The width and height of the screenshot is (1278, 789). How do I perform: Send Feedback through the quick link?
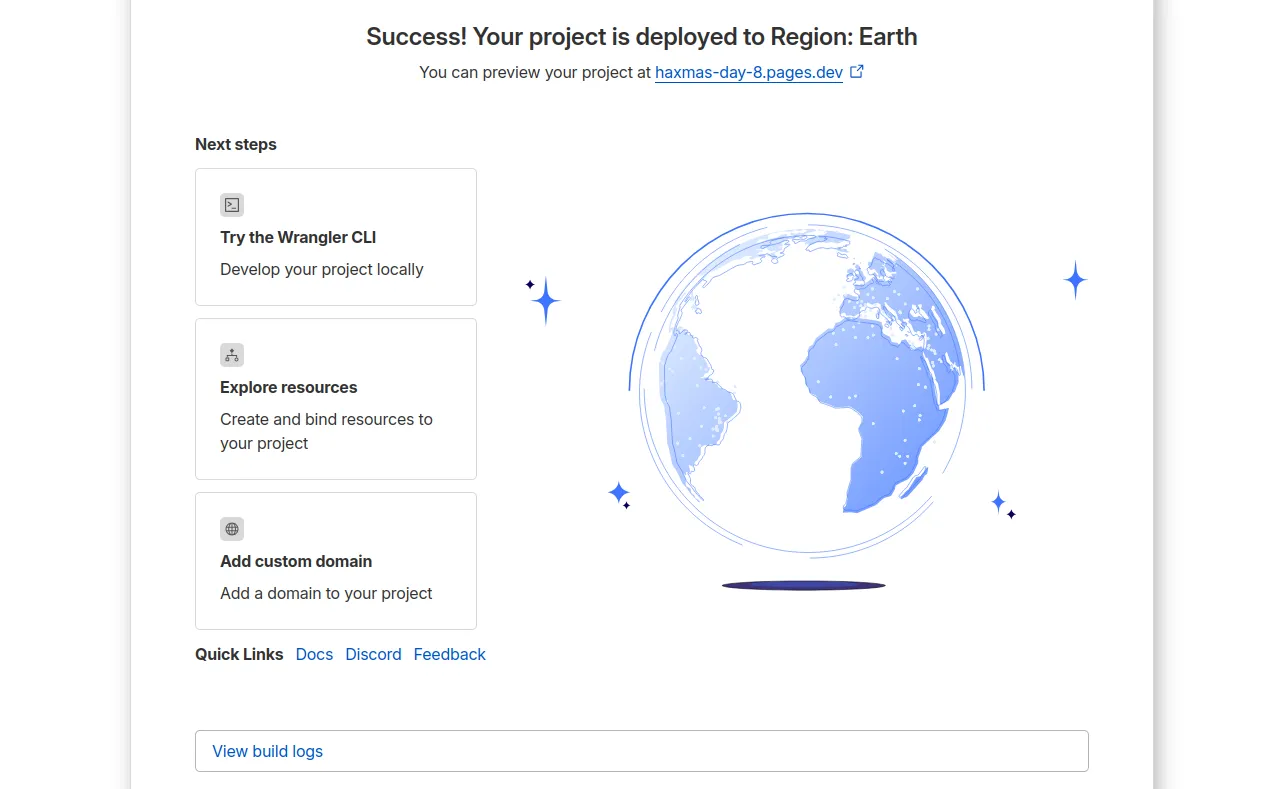coord(449,654)
